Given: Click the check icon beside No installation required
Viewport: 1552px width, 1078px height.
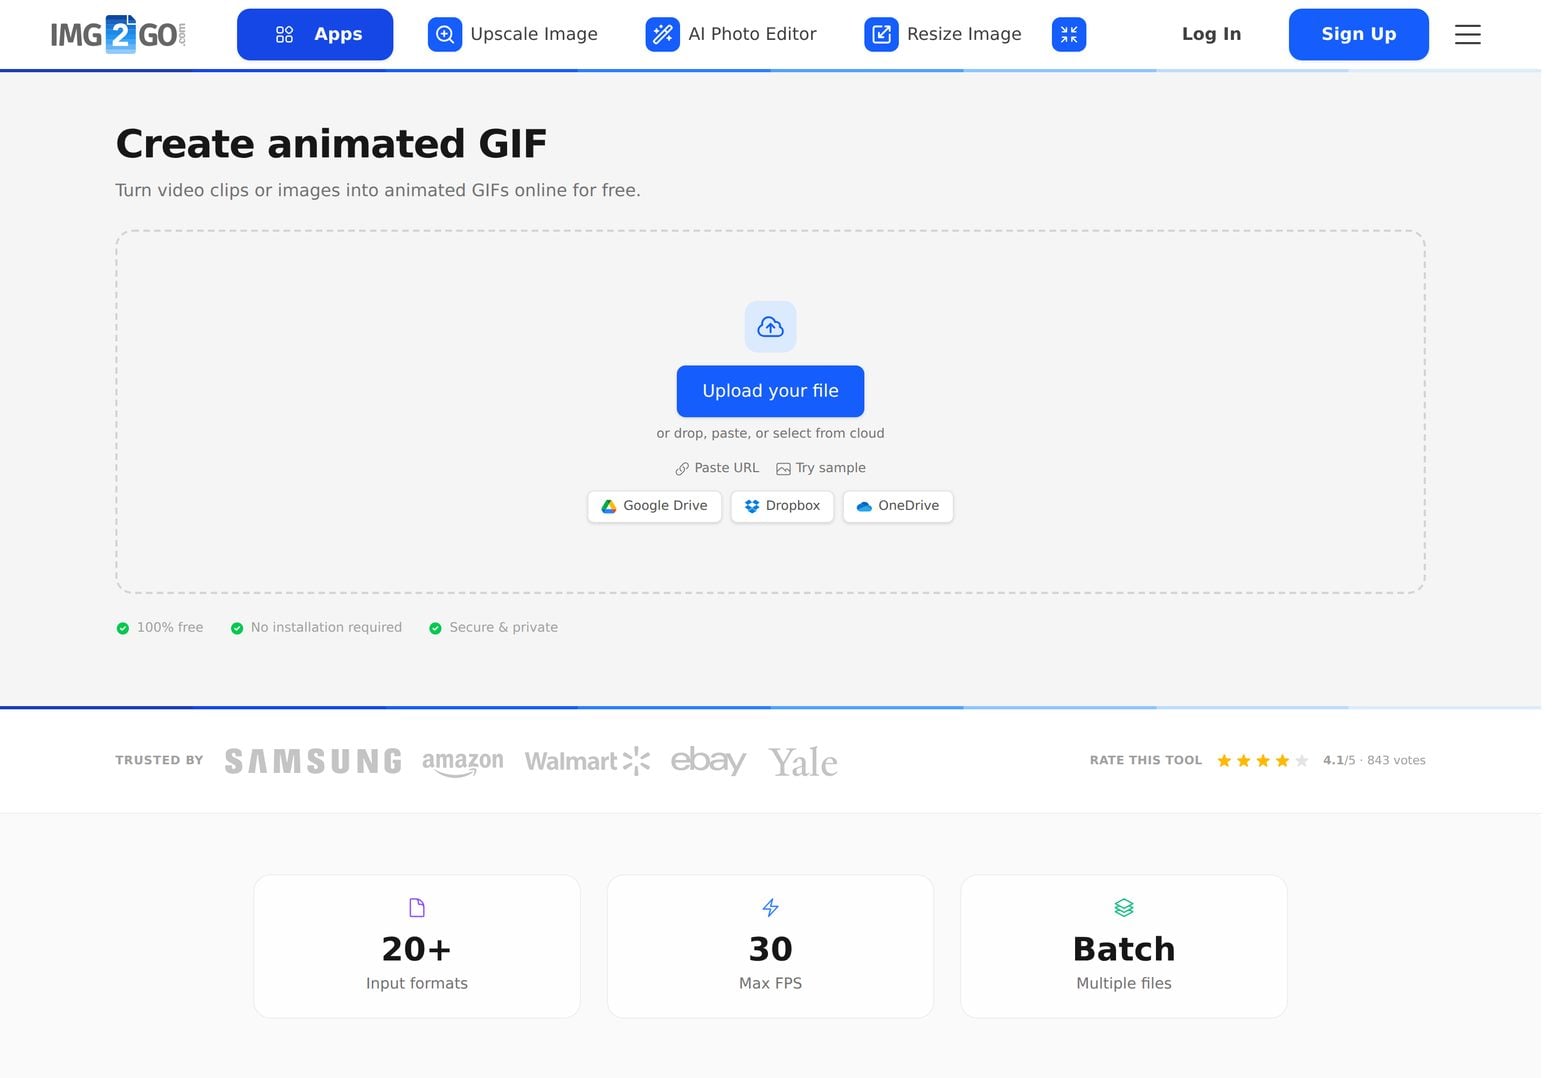Looking at the screenshot, I should point(237,628).
